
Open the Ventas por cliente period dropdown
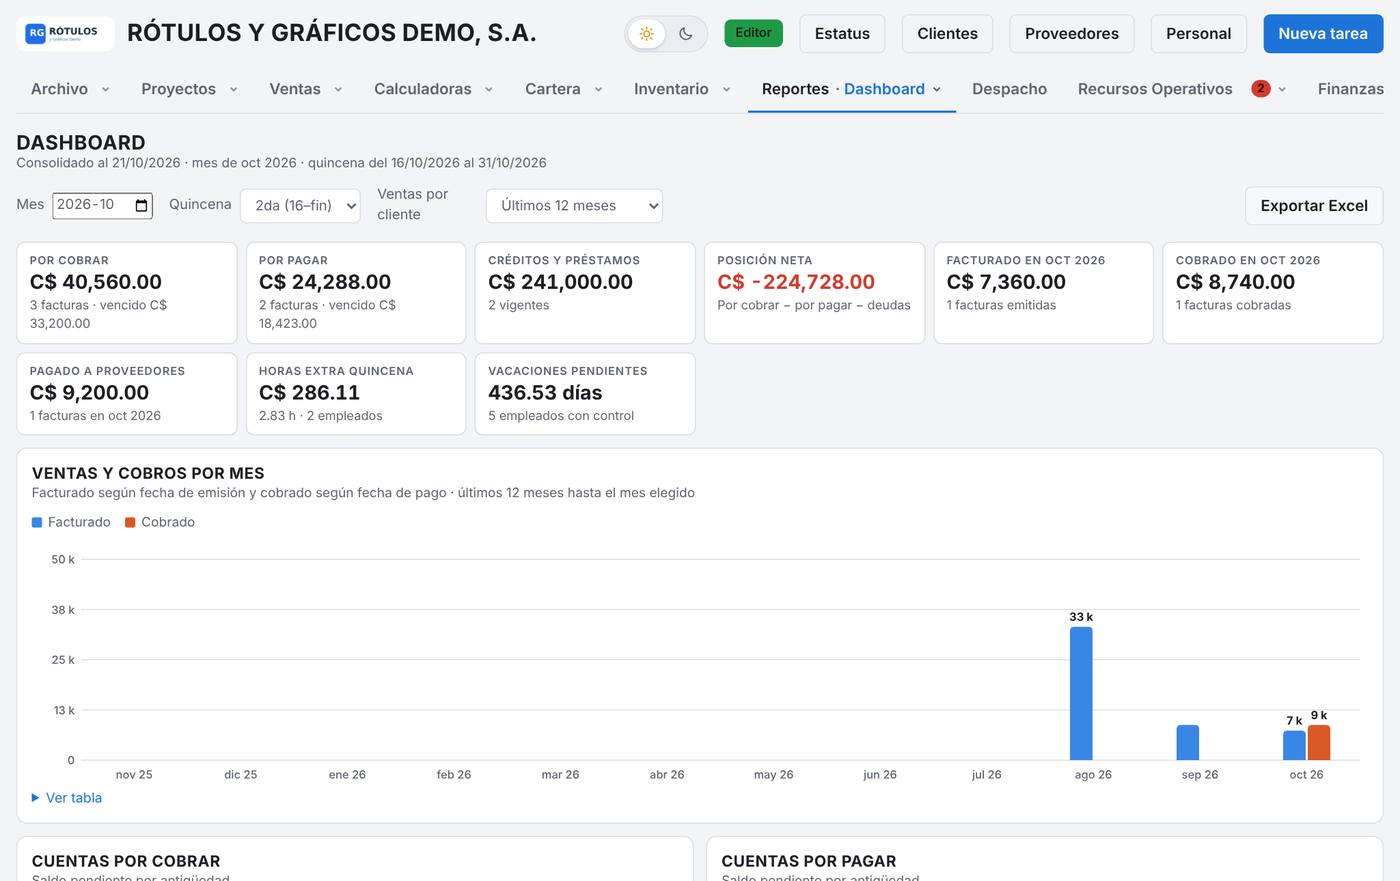(x=574, y=205)
